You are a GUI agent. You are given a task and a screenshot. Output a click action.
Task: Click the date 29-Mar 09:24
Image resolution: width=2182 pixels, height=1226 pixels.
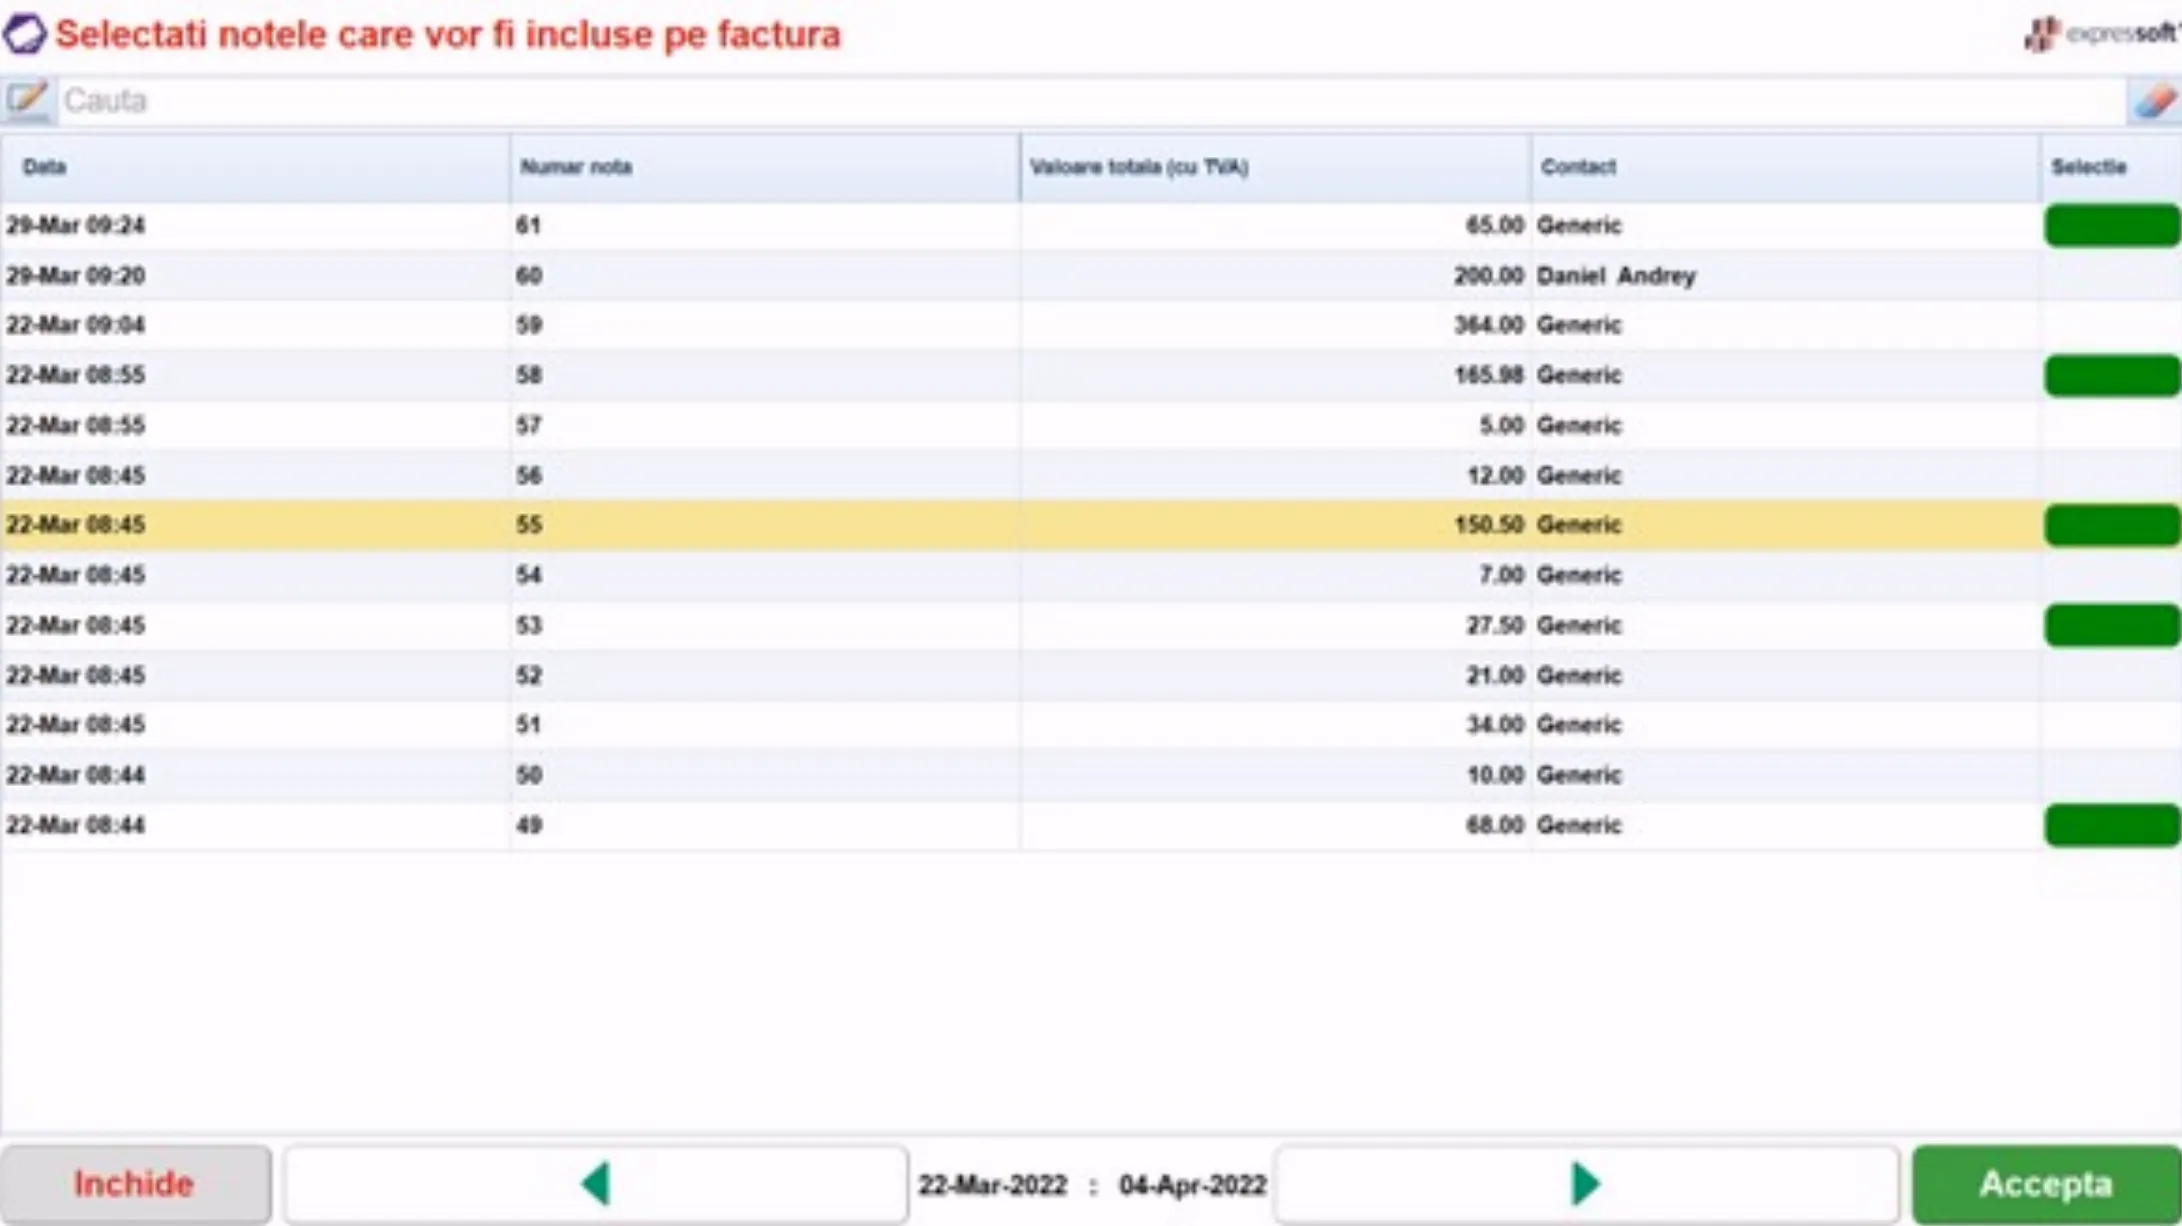point(75,225)
